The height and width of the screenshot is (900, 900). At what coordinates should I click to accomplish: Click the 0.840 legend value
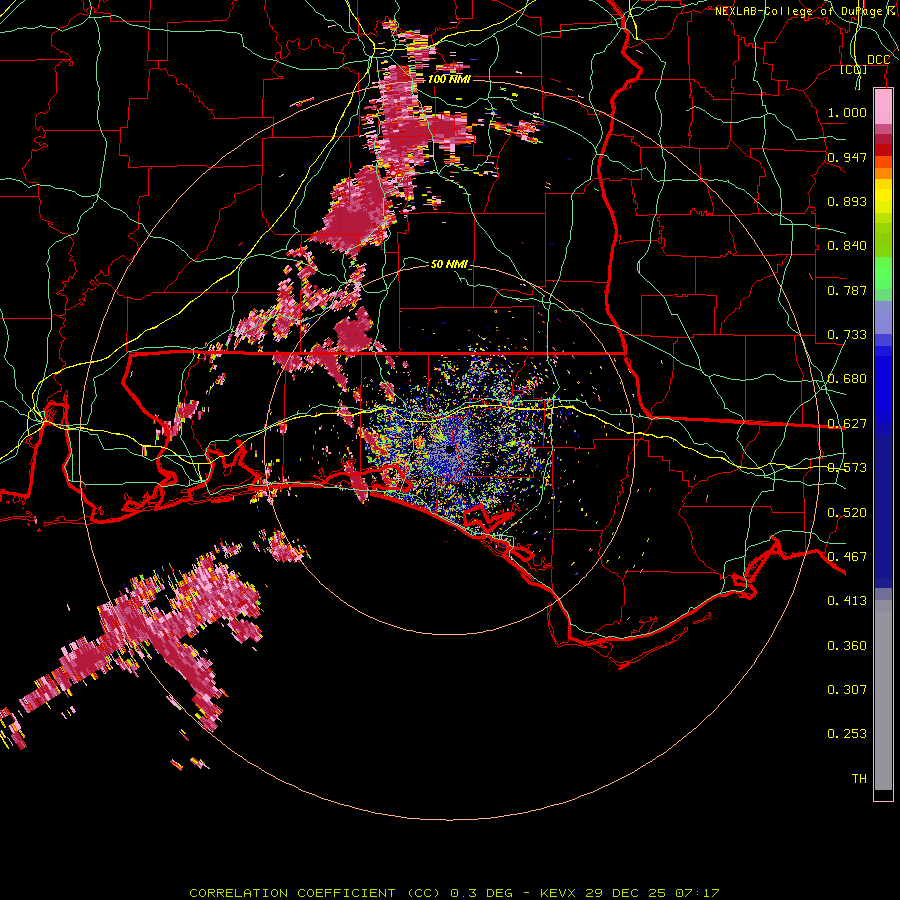(x=847, y=246)
